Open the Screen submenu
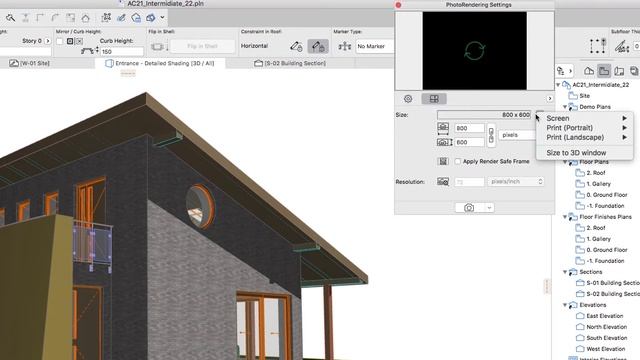Viewport: 640px width, 360px height. [584, 118]
